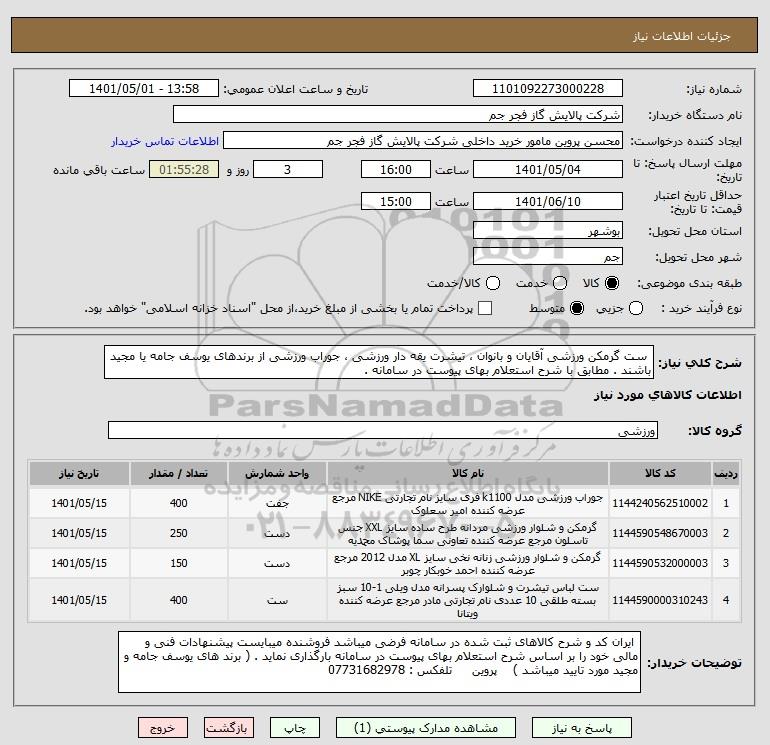The height and width of the screenshot is (745, 770).
Task: Click the buyer notes text area
Action: tap(380, 662)
